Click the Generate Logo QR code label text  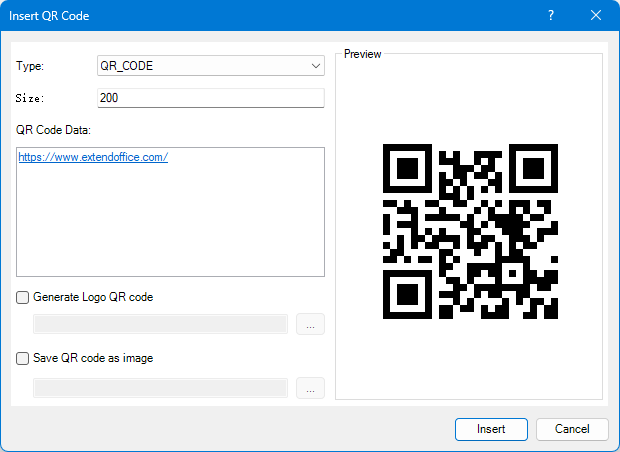click(x=93, y=297)
